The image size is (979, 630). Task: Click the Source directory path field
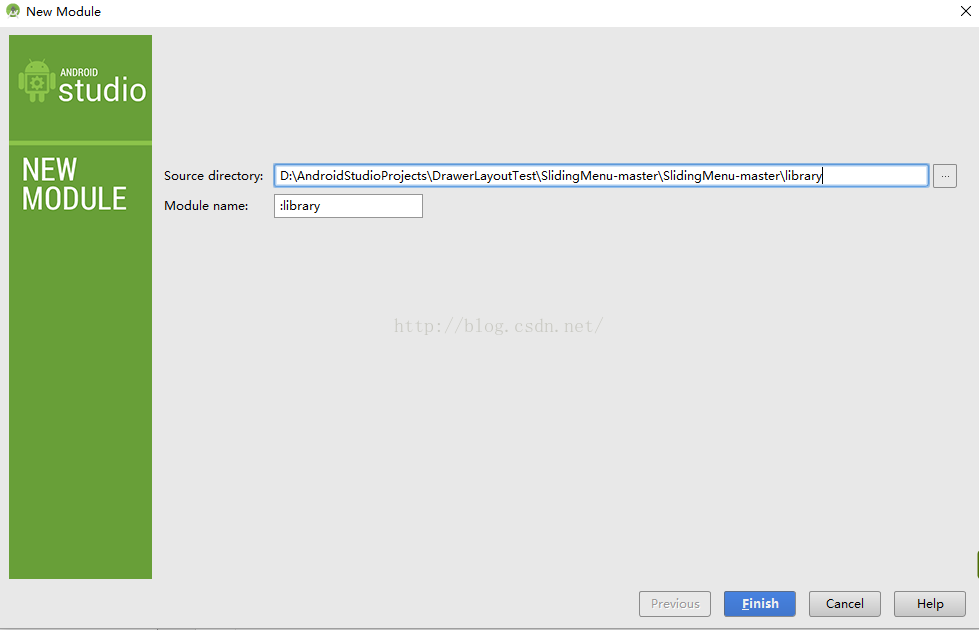pos(601,175)
